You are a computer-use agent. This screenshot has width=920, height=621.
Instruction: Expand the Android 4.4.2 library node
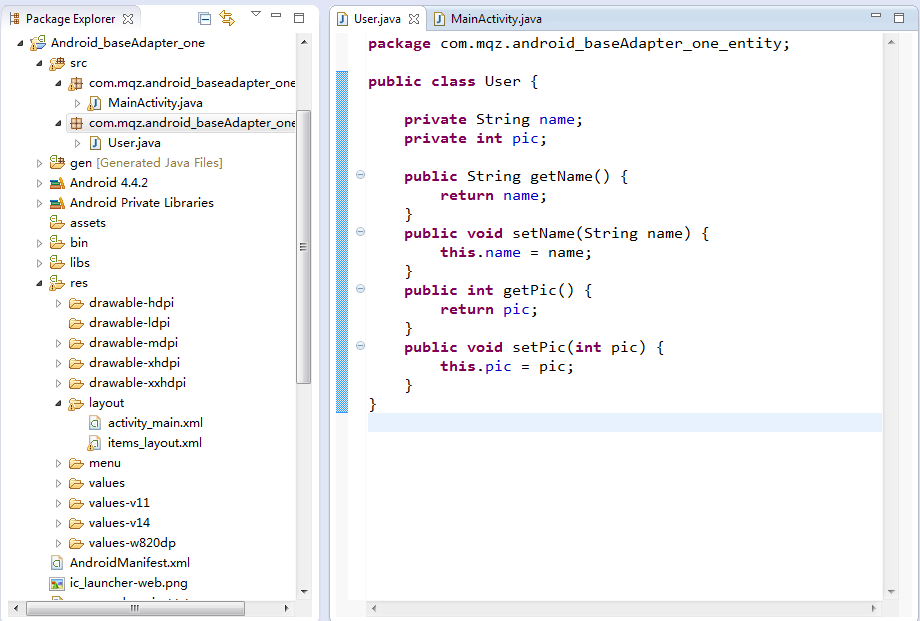(40, 183)
